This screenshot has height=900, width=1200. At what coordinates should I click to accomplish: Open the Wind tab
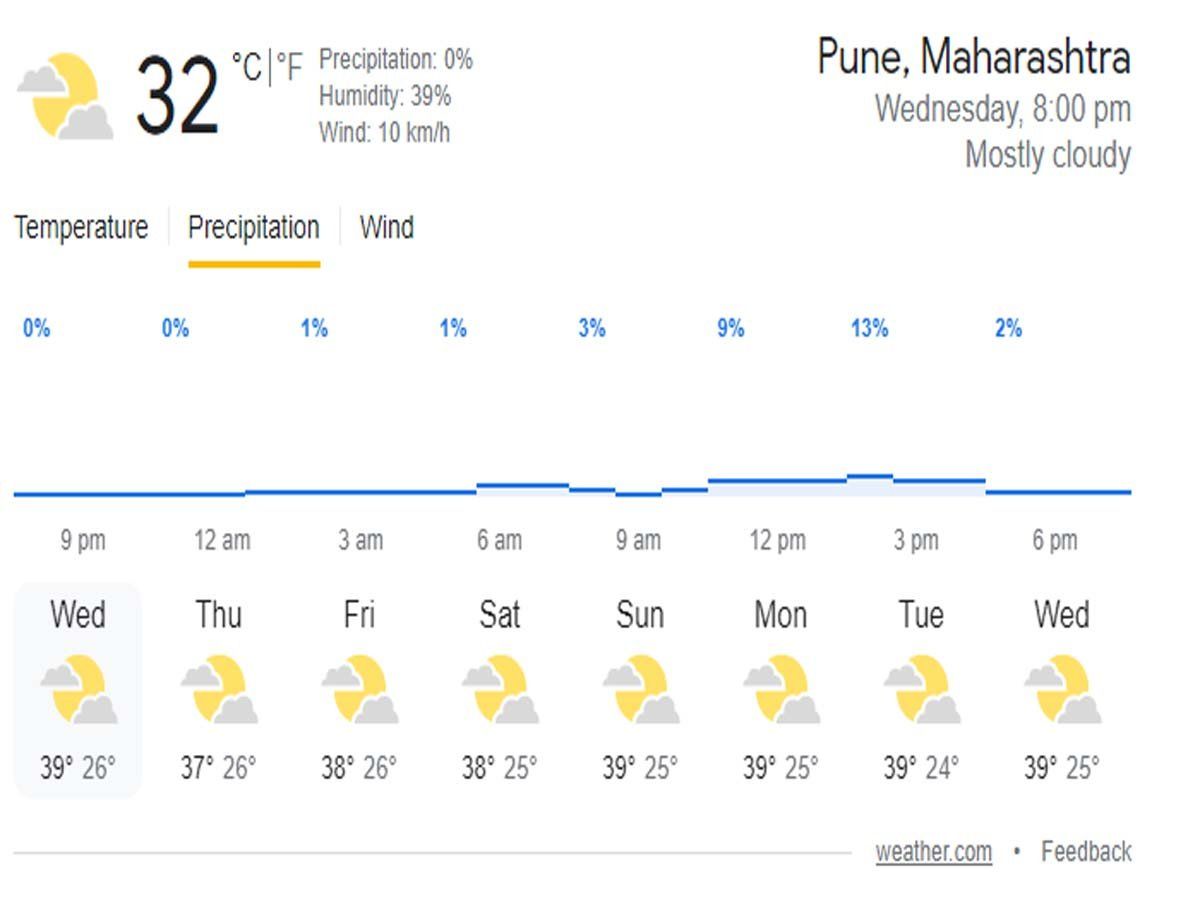click(387, 228)
